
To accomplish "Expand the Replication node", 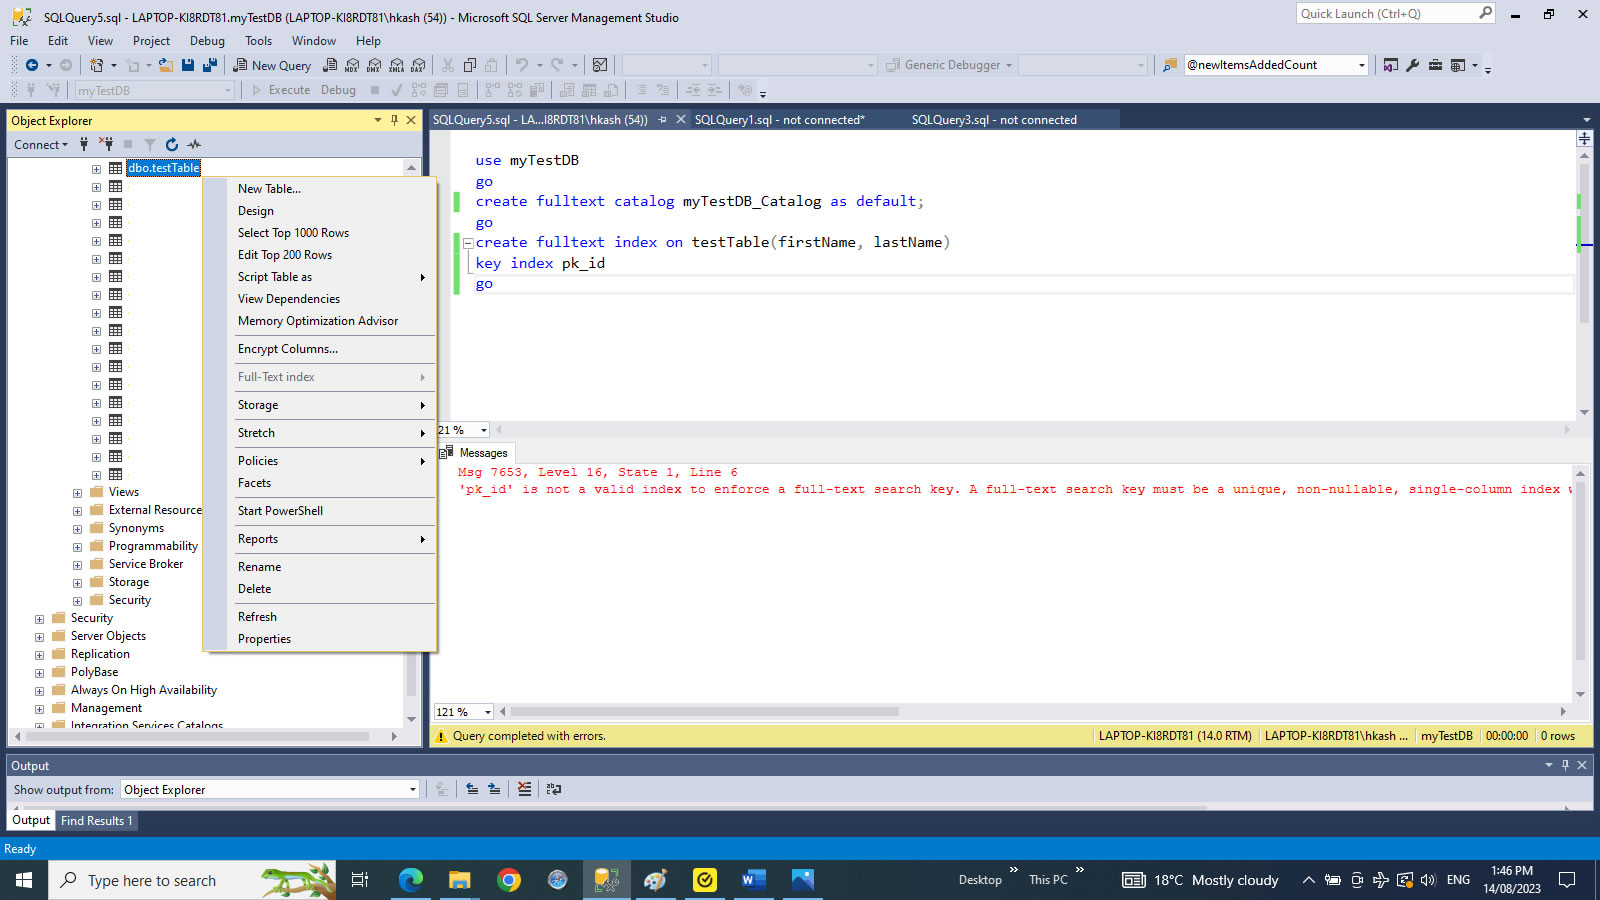I will 39,655.
